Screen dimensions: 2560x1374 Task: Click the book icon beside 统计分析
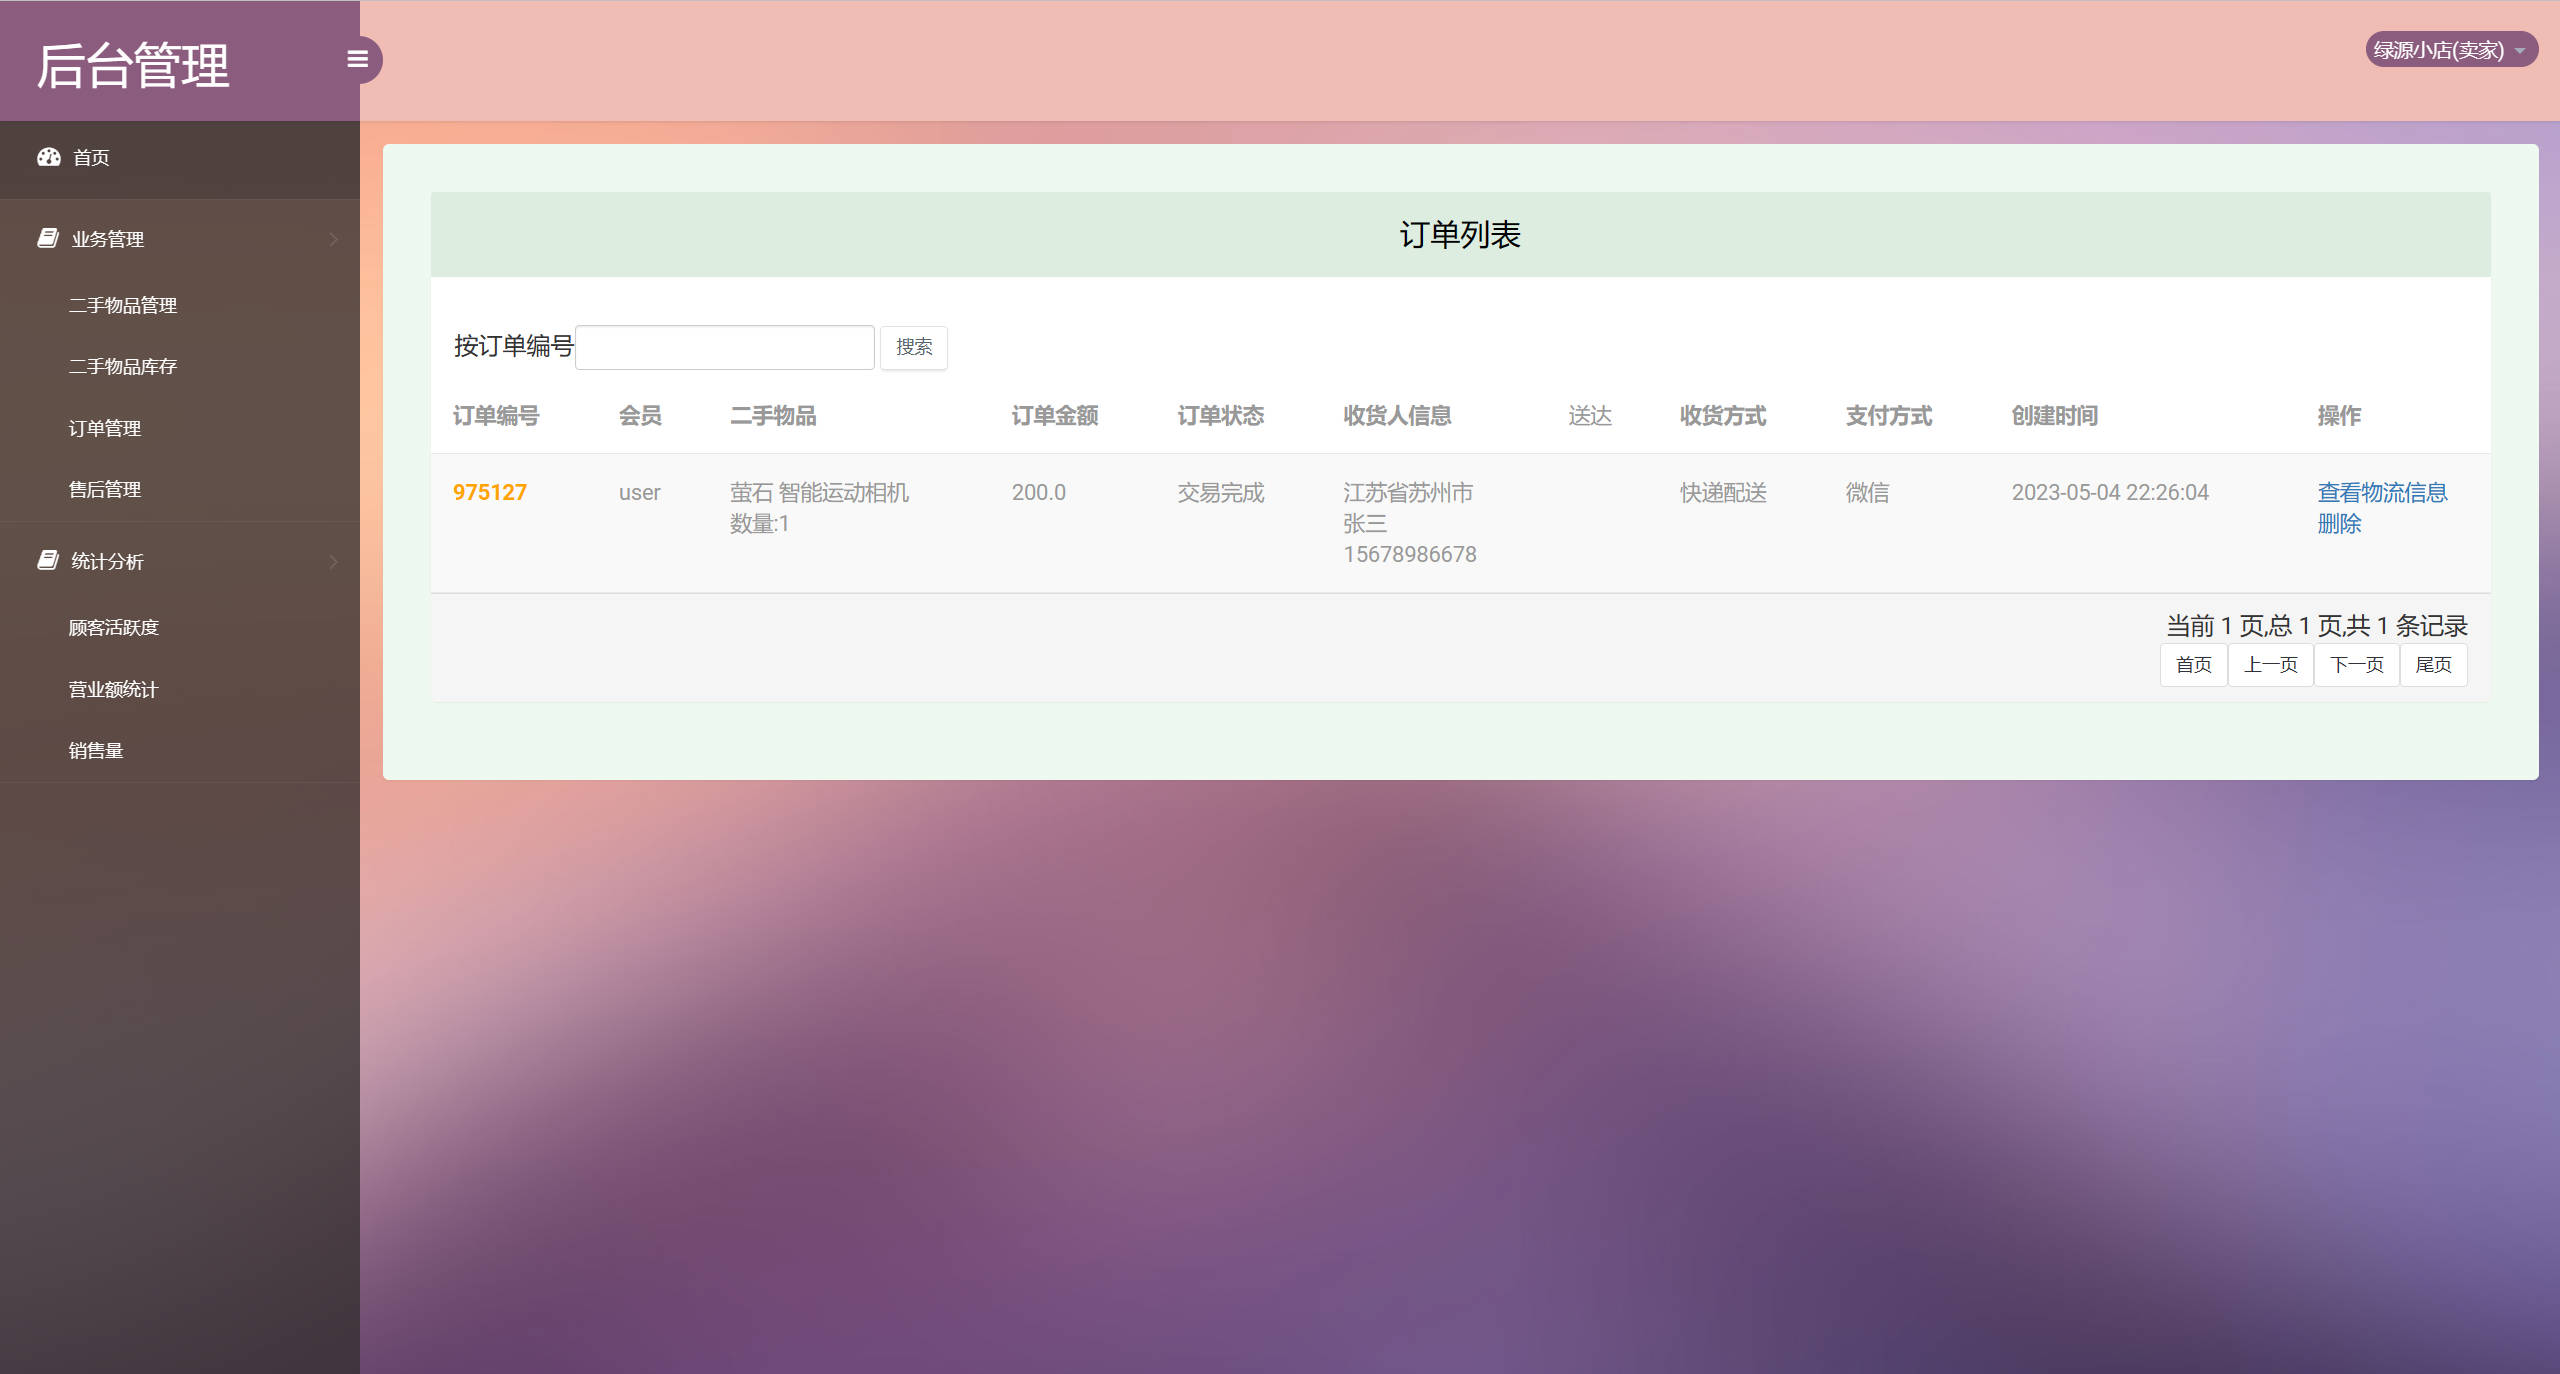pyautogui.click(x=47, y=560)
